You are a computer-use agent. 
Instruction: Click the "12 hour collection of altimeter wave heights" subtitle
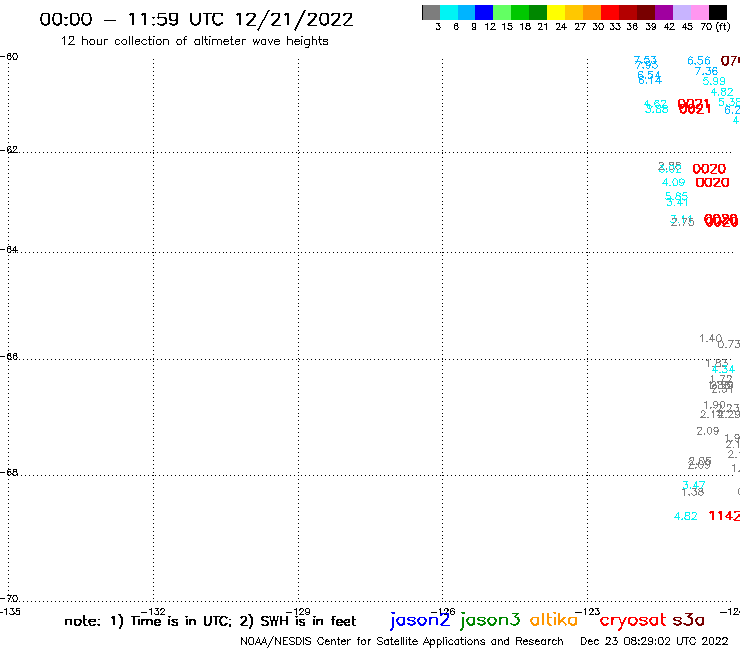[x=194, y=41]
